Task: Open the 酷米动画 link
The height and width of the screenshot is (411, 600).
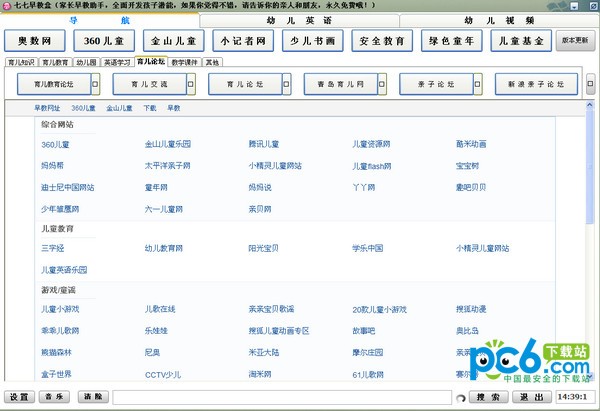Action: click(471, 144)
